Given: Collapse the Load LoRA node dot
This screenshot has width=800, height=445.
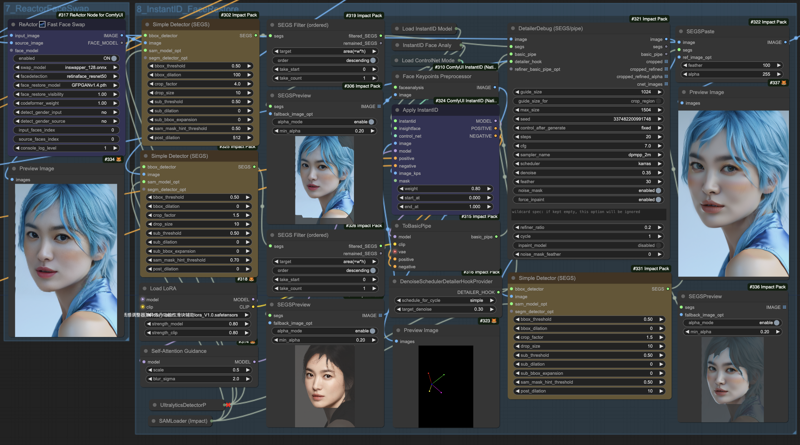Looking at the screenshot, I should [x=145, y=288].
